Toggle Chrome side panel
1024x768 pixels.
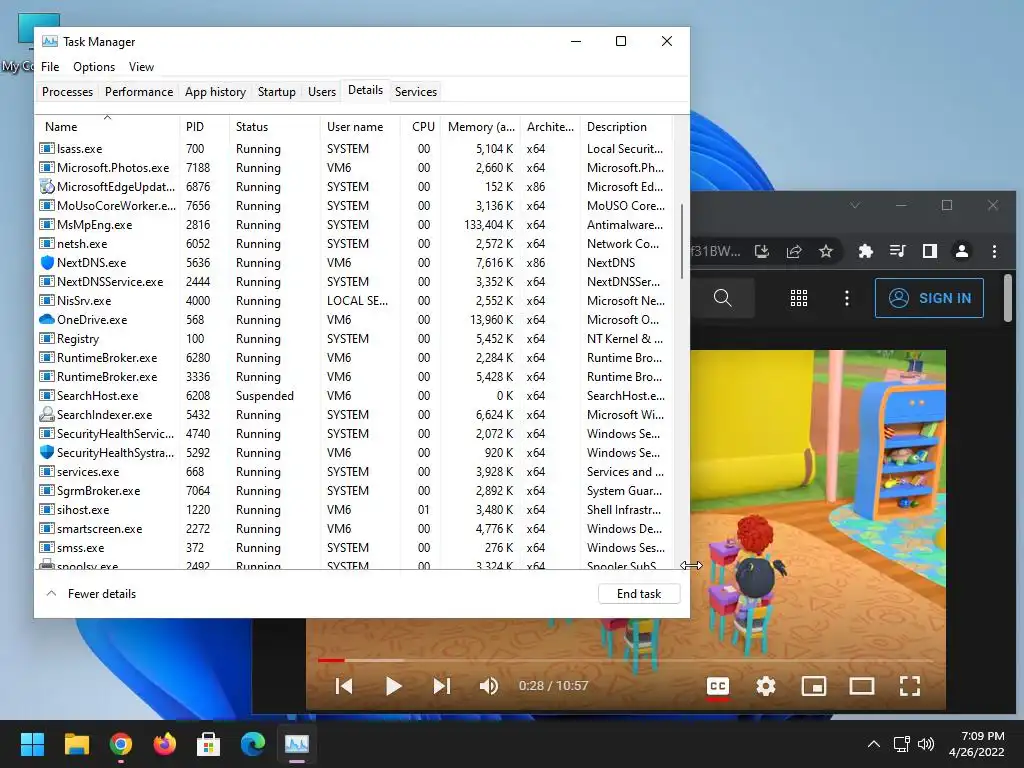point(929,251)
